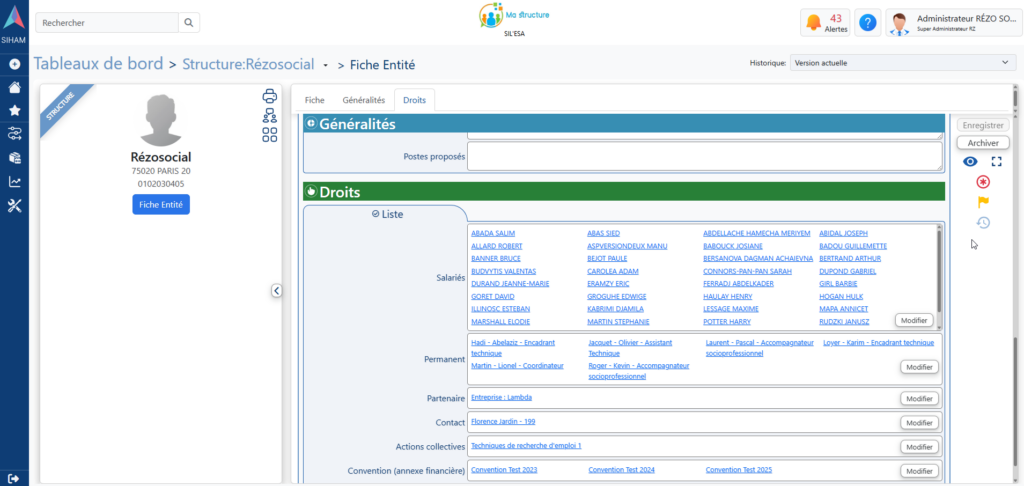Open the Convention Test 2024 link
The image size is (1024, 486).
point(621,470)
